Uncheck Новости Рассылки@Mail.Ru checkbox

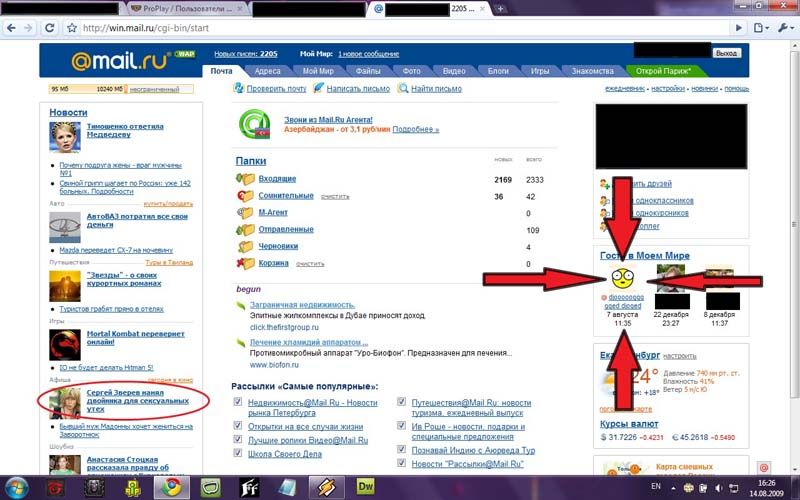coord(402,463)
